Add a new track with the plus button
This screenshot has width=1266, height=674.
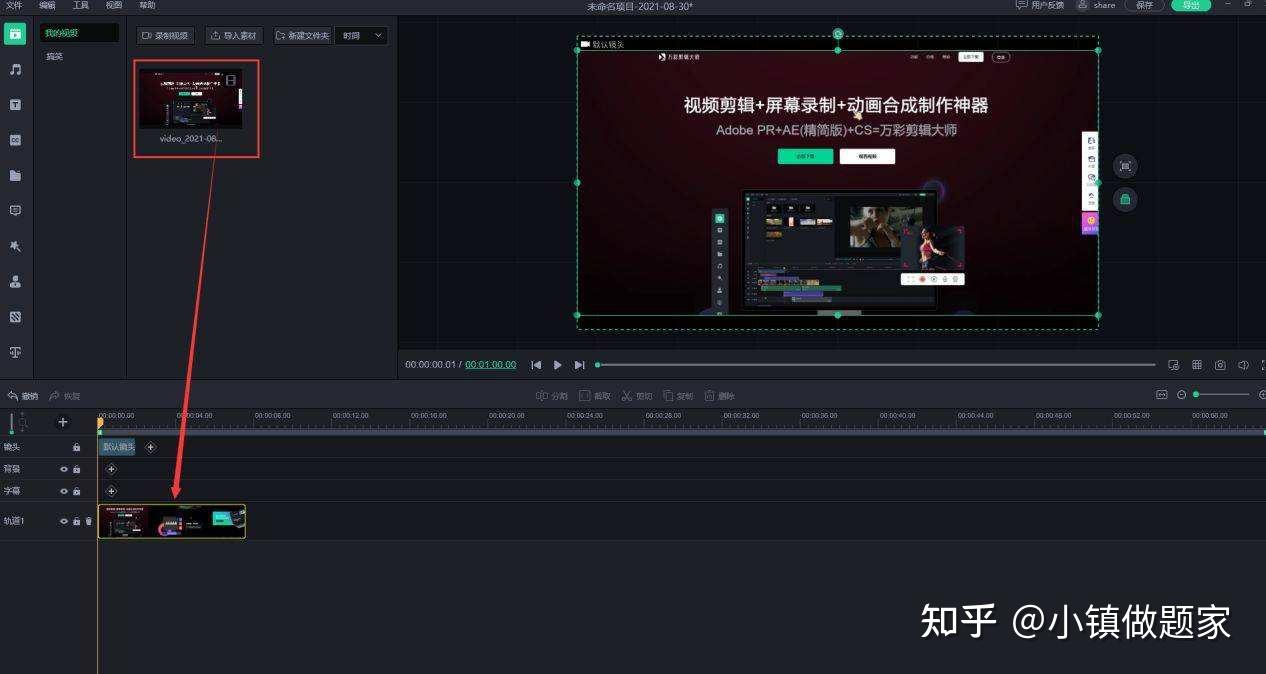tap(63, 422)
